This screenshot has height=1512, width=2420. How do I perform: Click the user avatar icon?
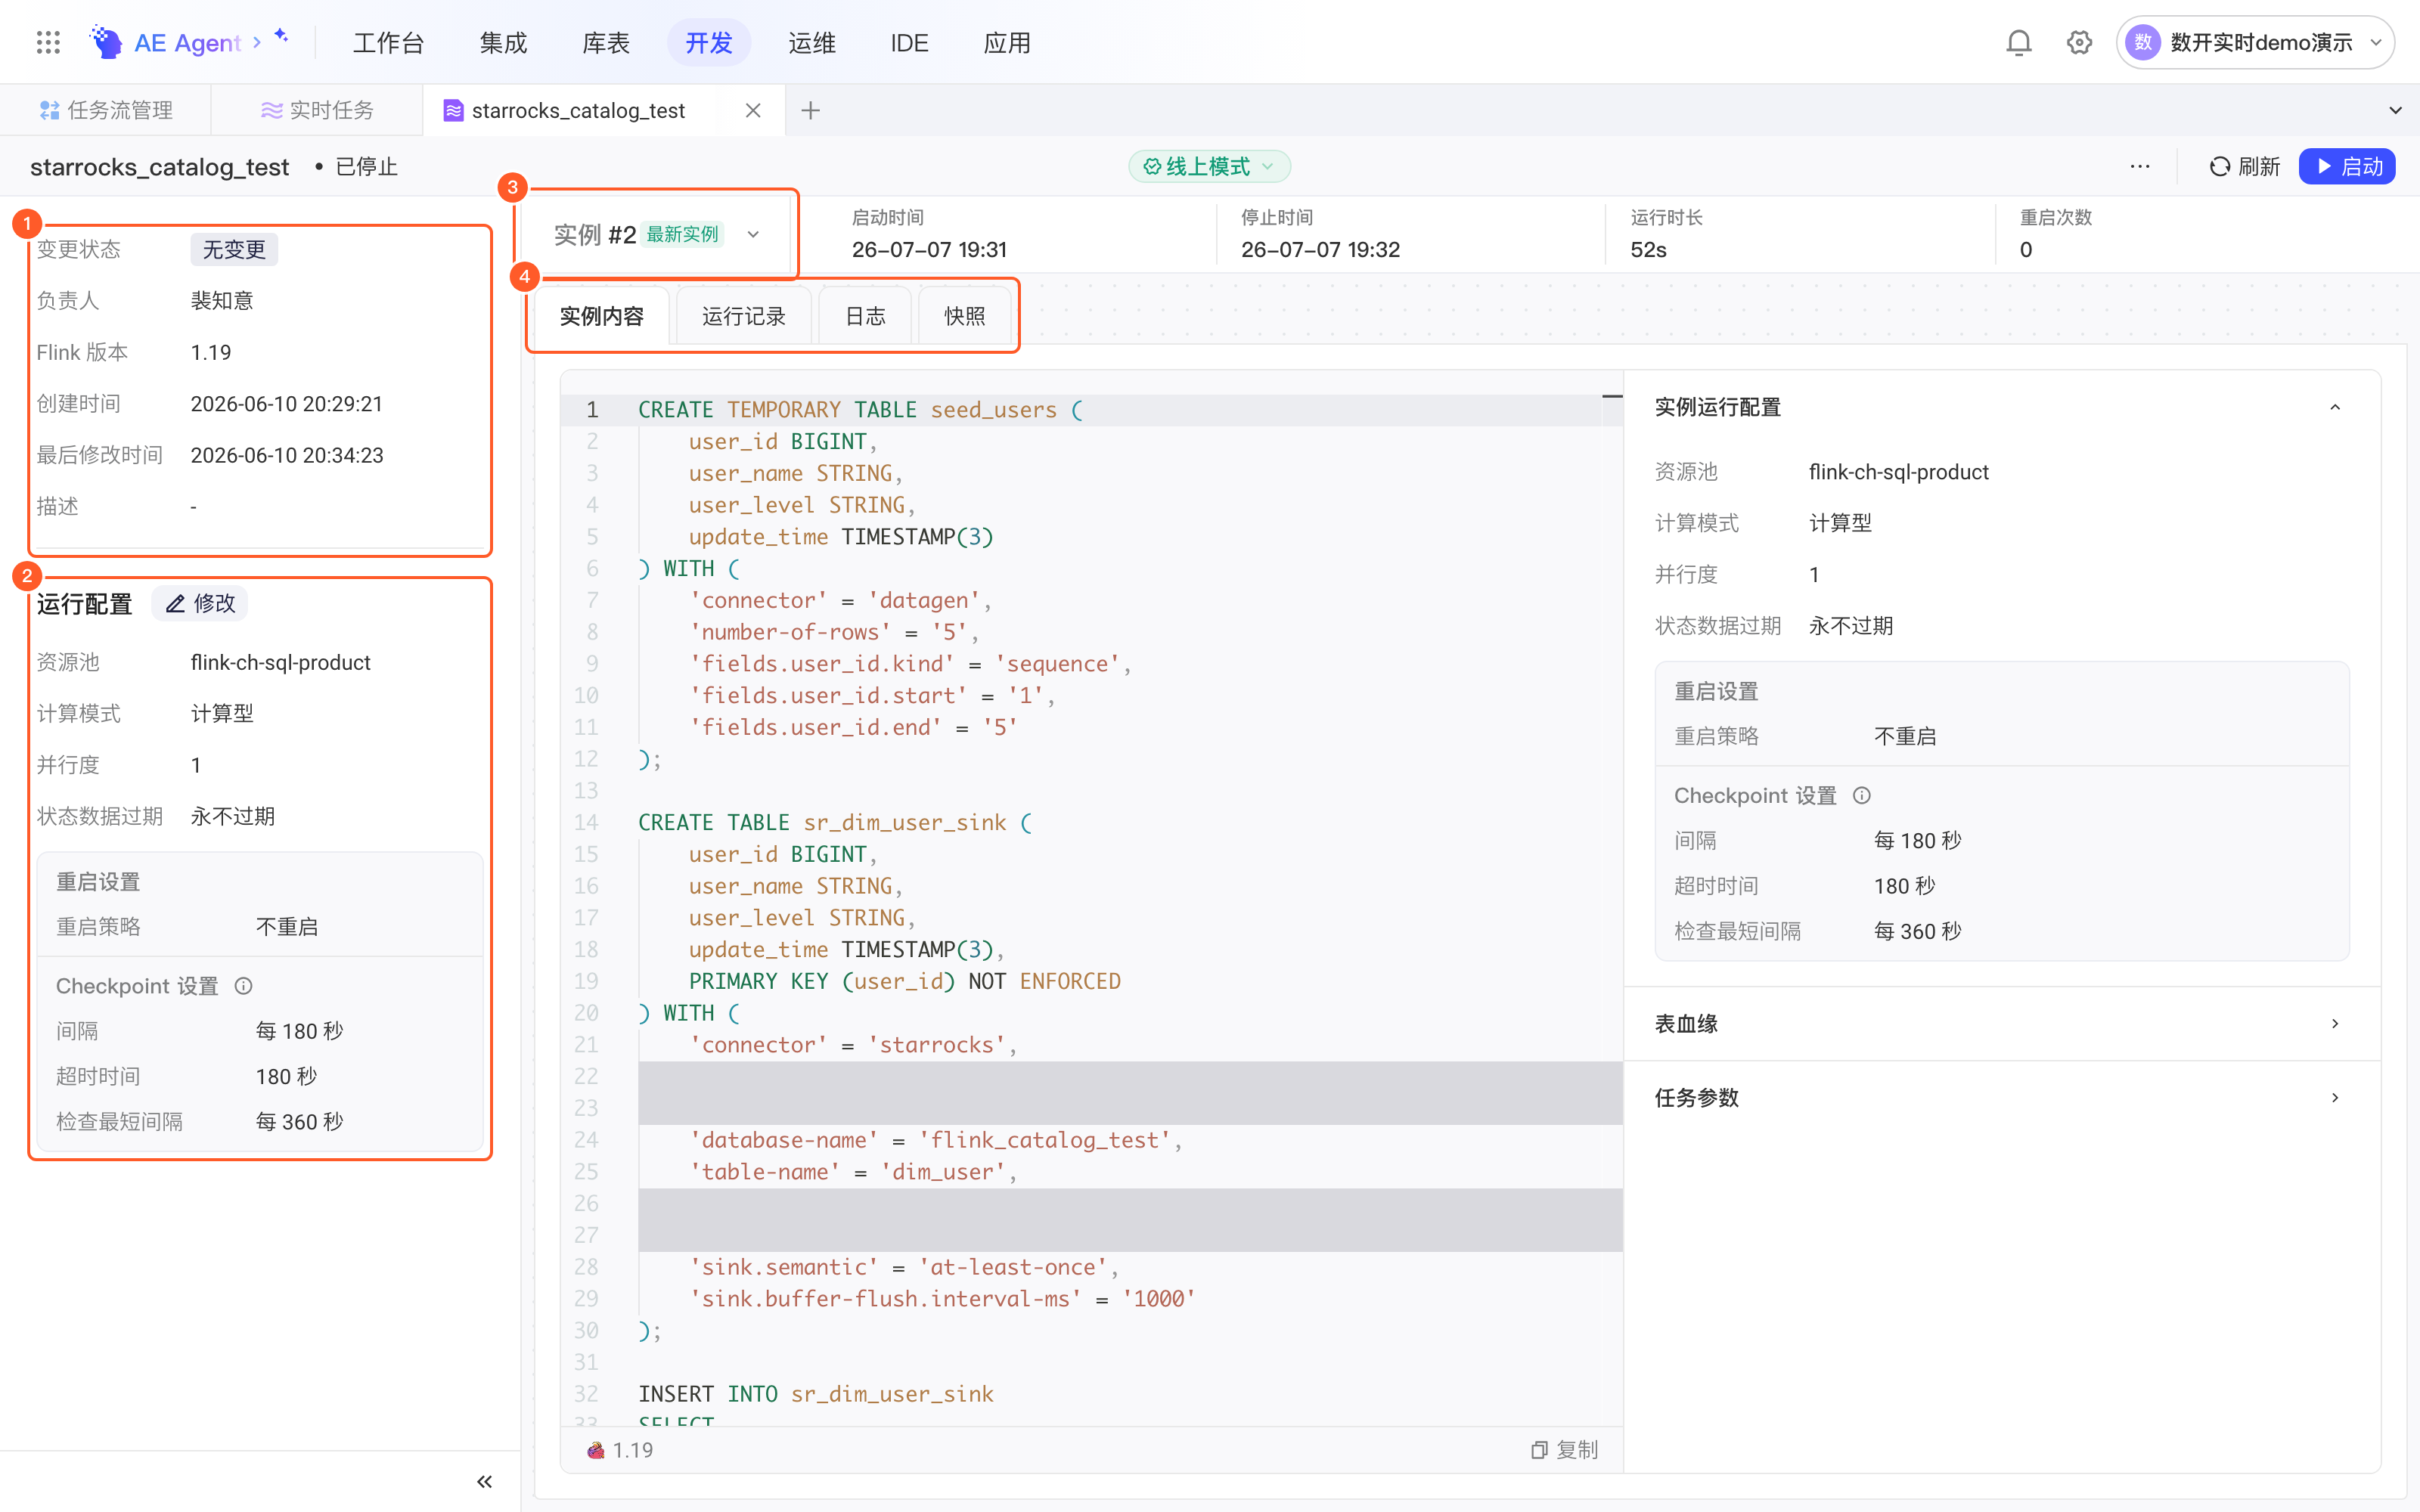pos(2142,42)
